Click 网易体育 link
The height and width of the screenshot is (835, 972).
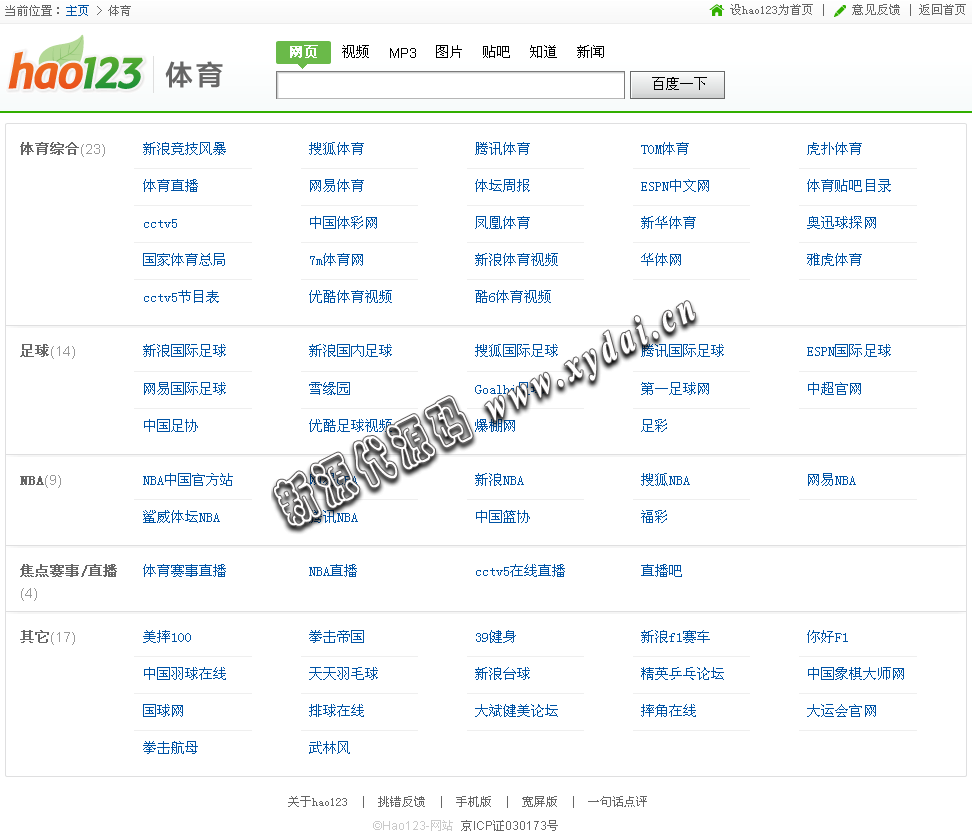point(337,186)
